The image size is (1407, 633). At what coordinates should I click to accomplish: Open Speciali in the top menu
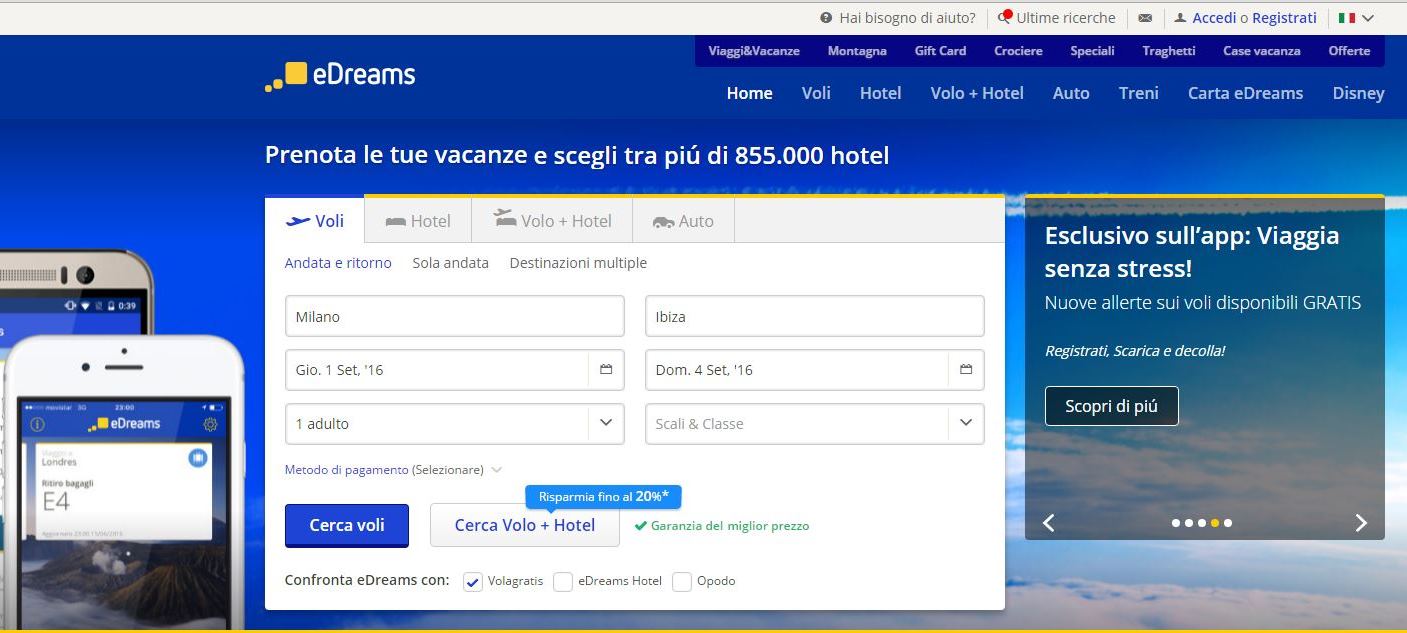pos(1092,51)
